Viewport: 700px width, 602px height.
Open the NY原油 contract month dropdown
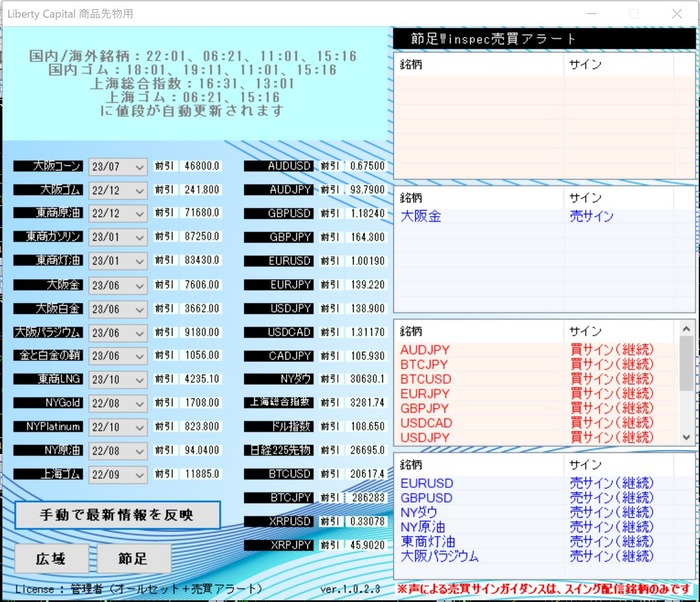118,451
